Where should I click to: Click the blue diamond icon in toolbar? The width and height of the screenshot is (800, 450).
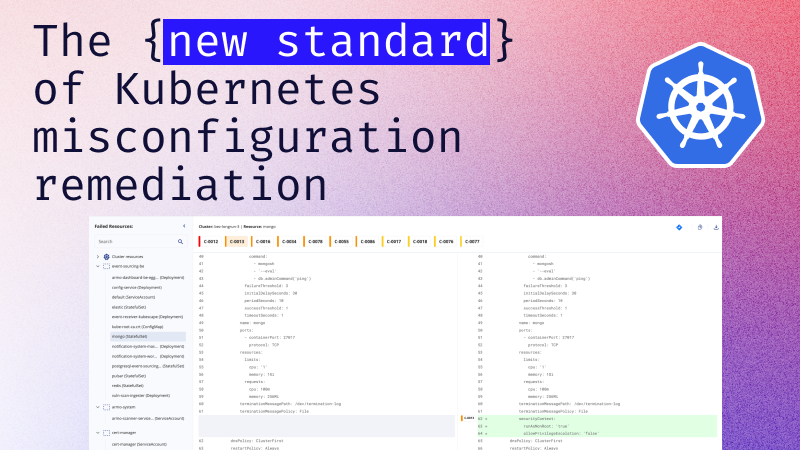(x=679, y=228)
